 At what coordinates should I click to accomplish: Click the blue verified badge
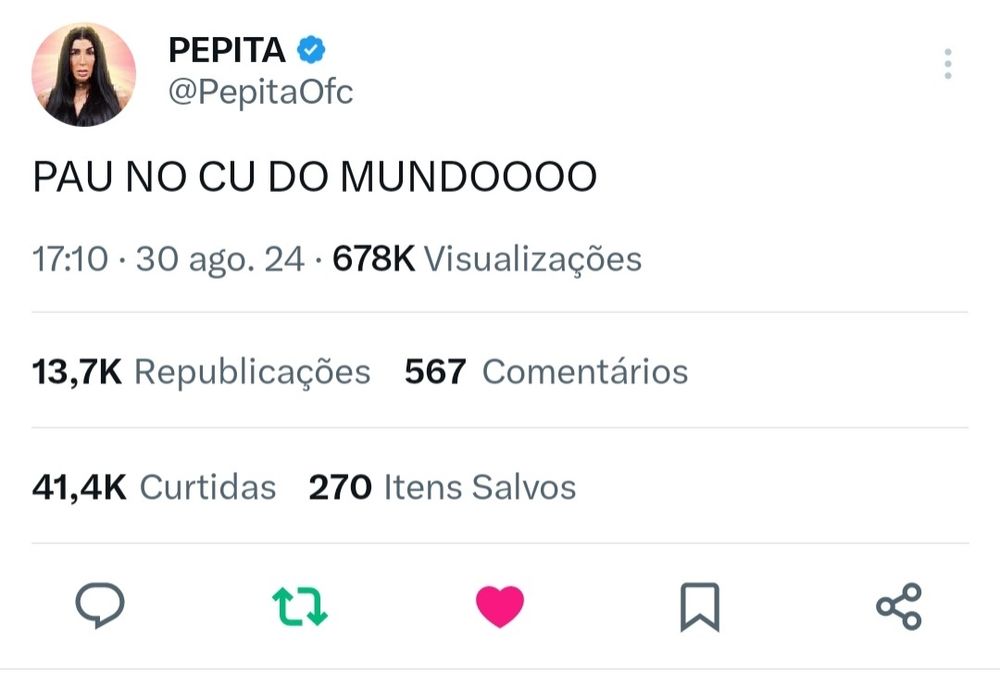(x=311, y=50)
